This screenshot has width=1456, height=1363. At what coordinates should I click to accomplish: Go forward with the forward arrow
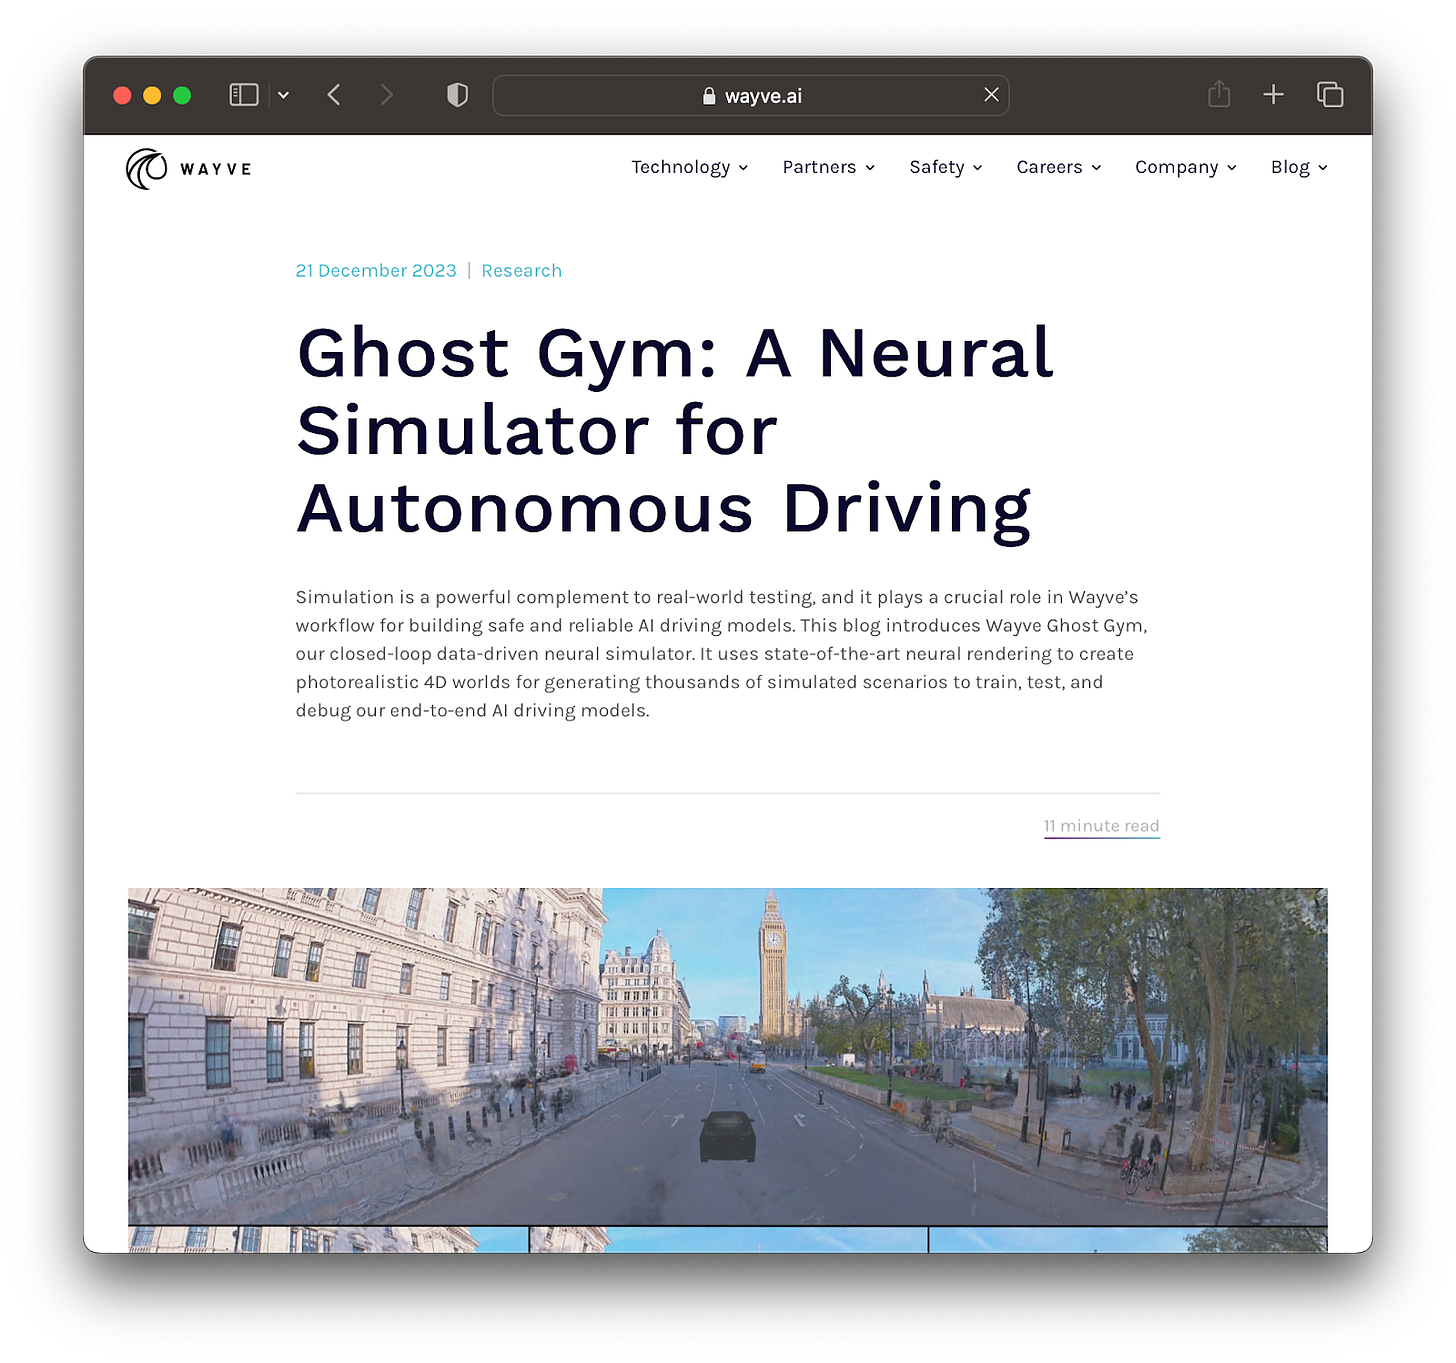(x=387, y=95)
